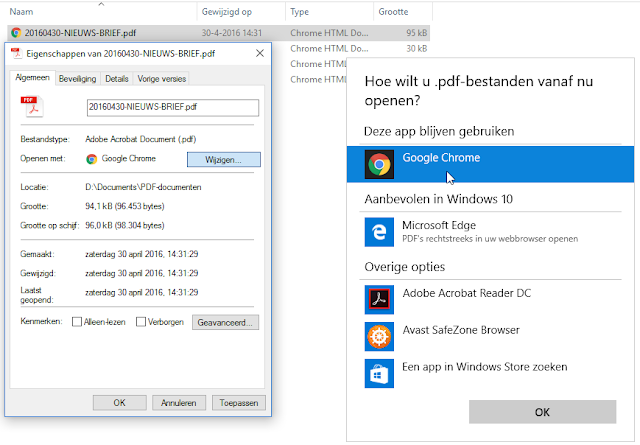Switch to the Algemeen tab
640x445 pixels.
pos(32,78)
